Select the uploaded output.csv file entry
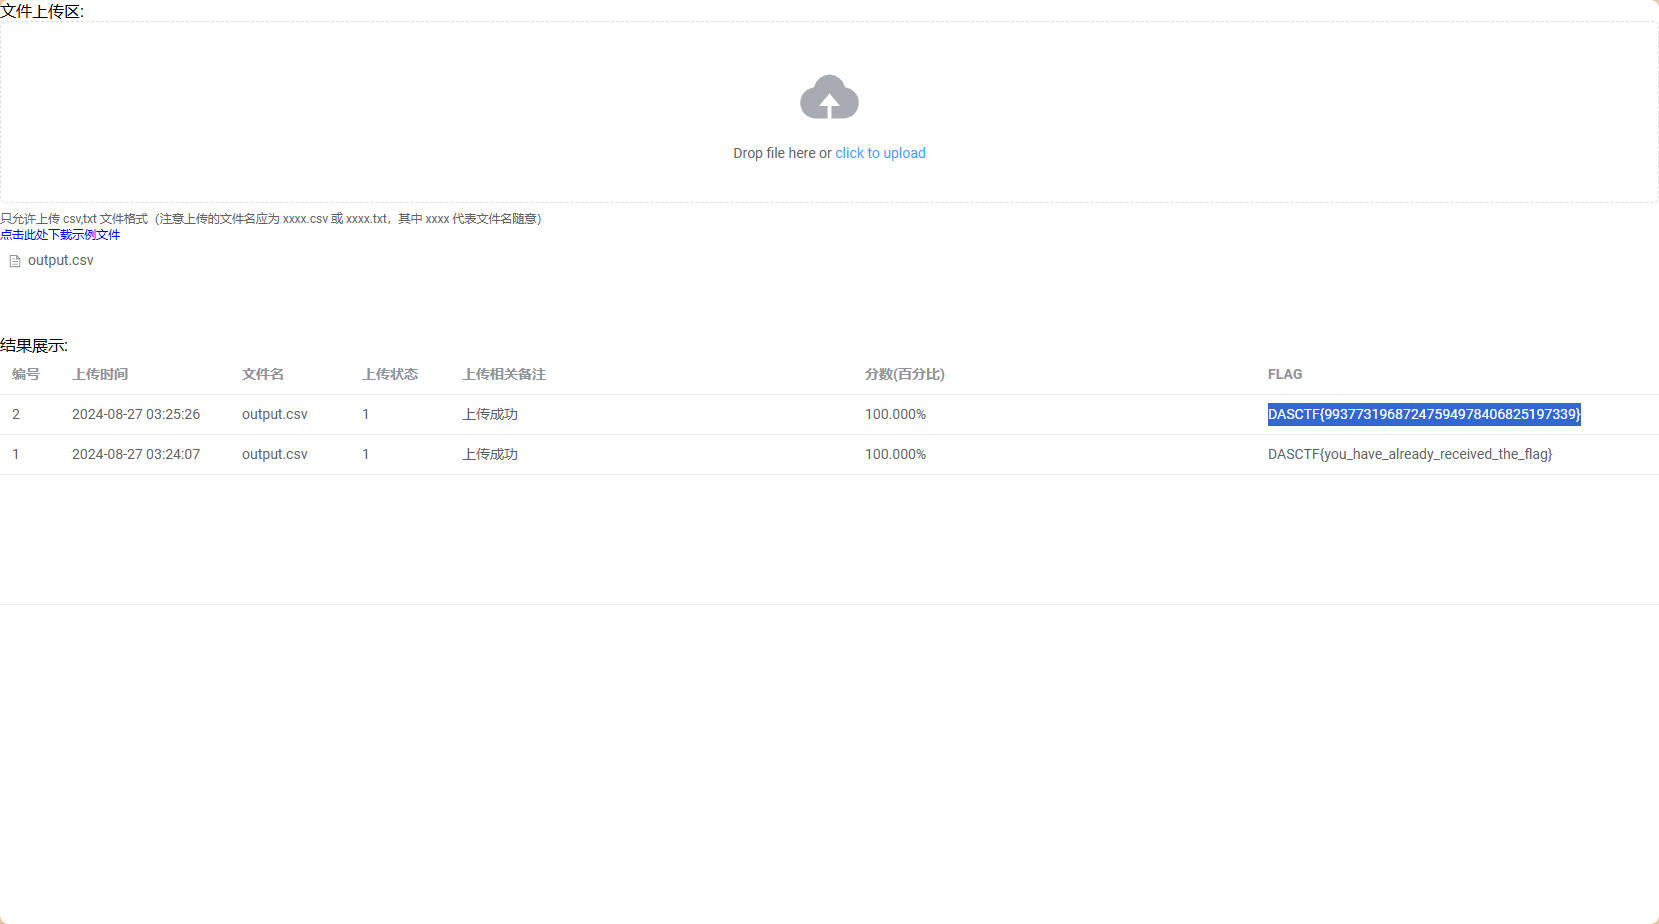This screenshot has height=924, width=1659. (60, 260)
